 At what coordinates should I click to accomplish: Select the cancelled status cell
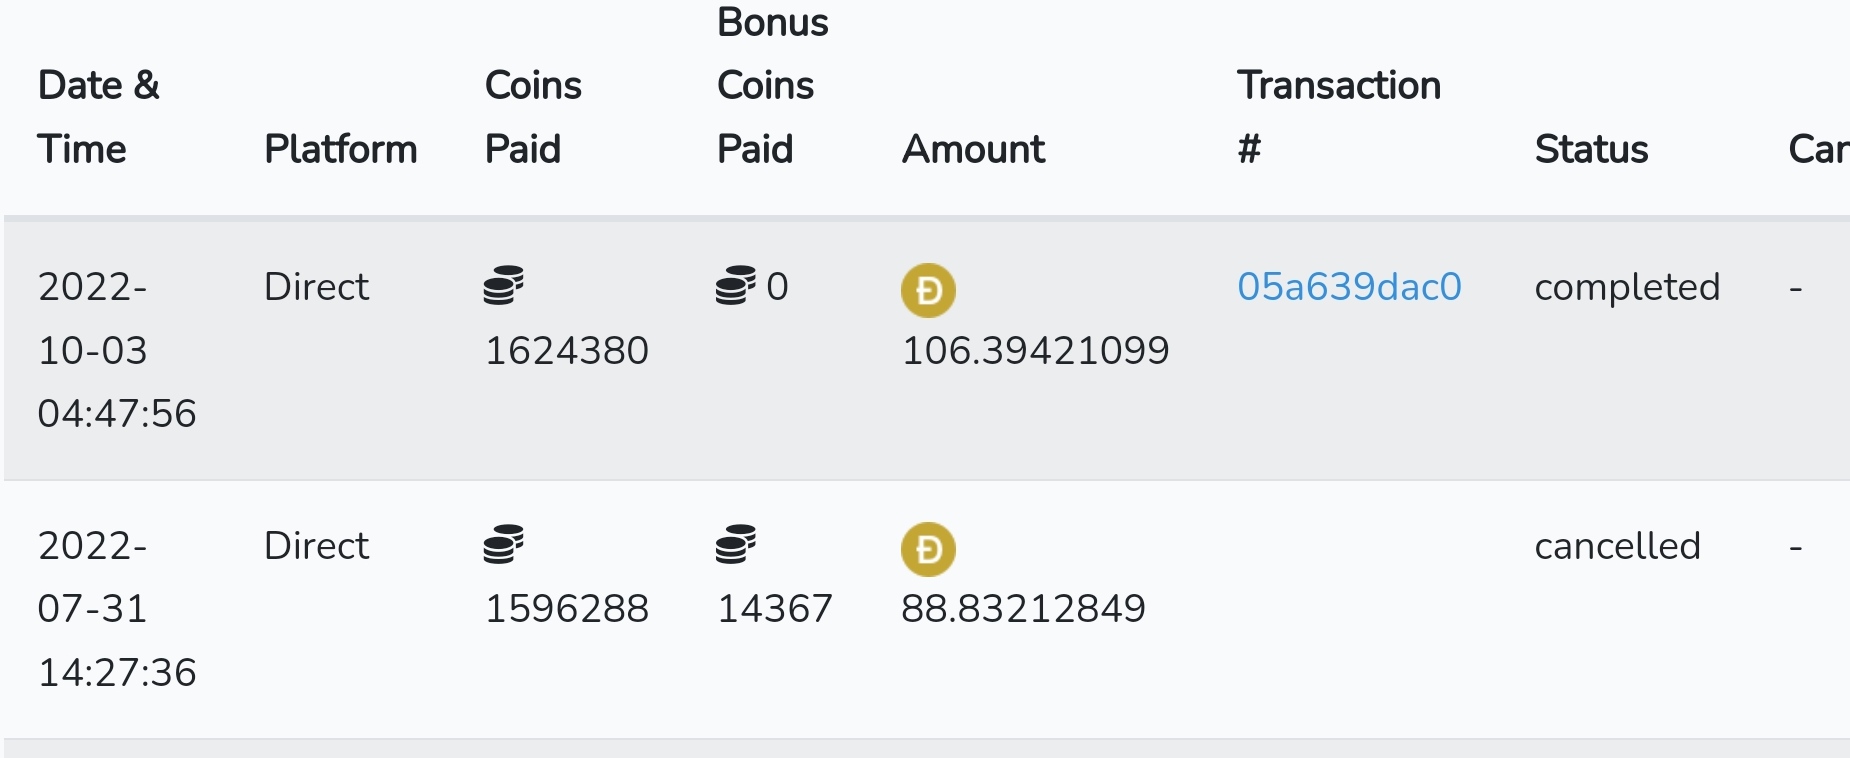(x=1617, y=546)
